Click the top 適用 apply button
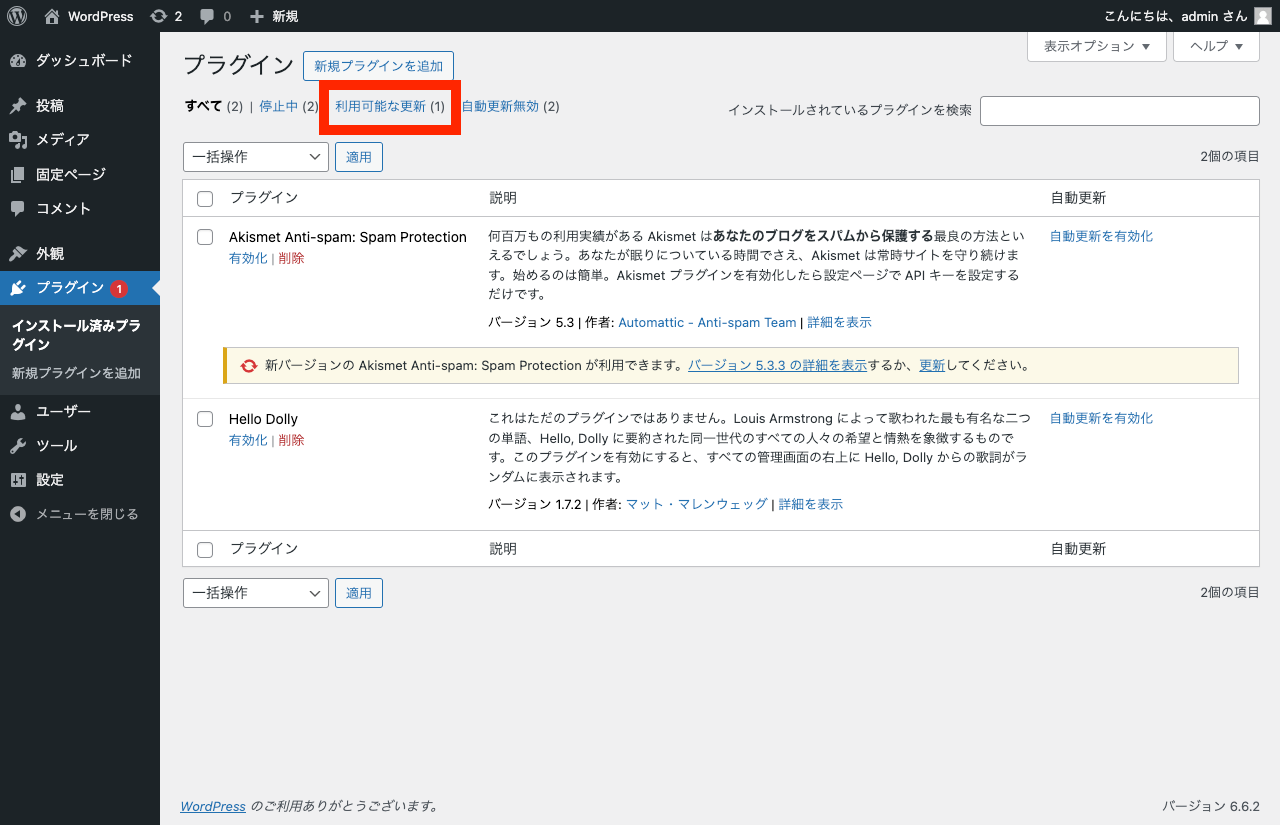1280x825 pixels. coord(359,157)
